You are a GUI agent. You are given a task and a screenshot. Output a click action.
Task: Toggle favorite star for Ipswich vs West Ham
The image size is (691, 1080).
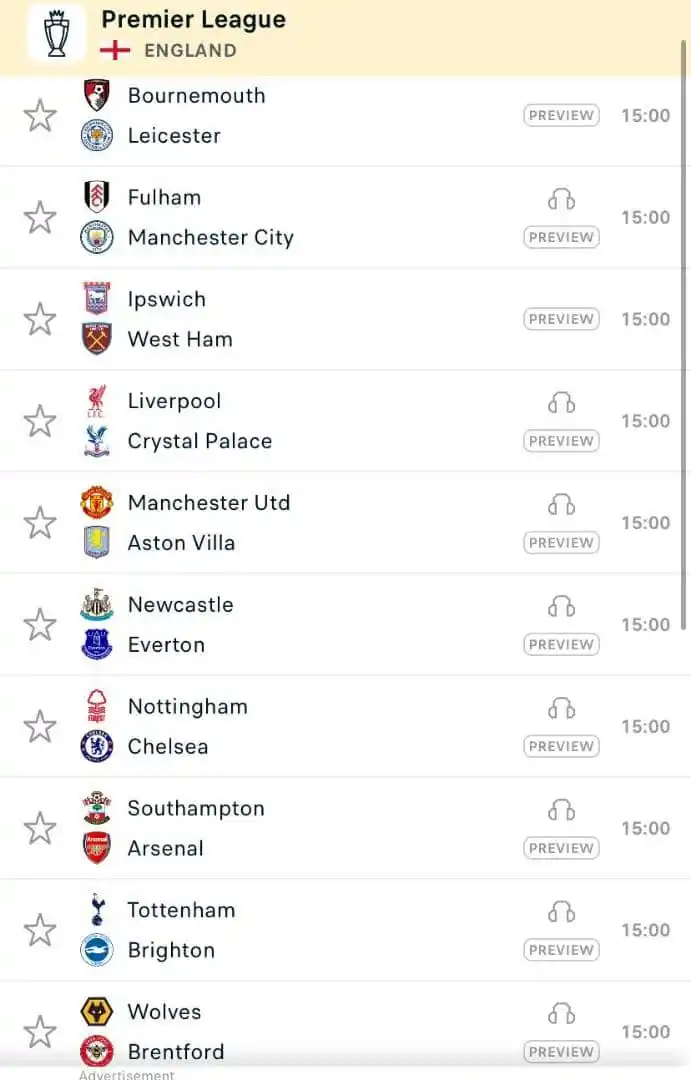(40, 319)
